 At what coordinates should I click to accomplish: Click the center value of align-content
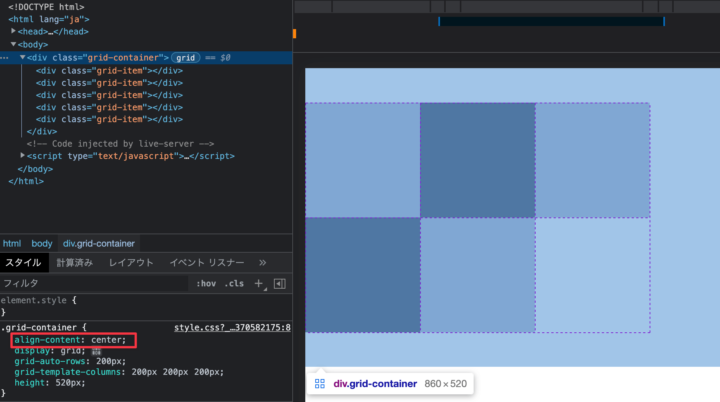coord(107,340)
